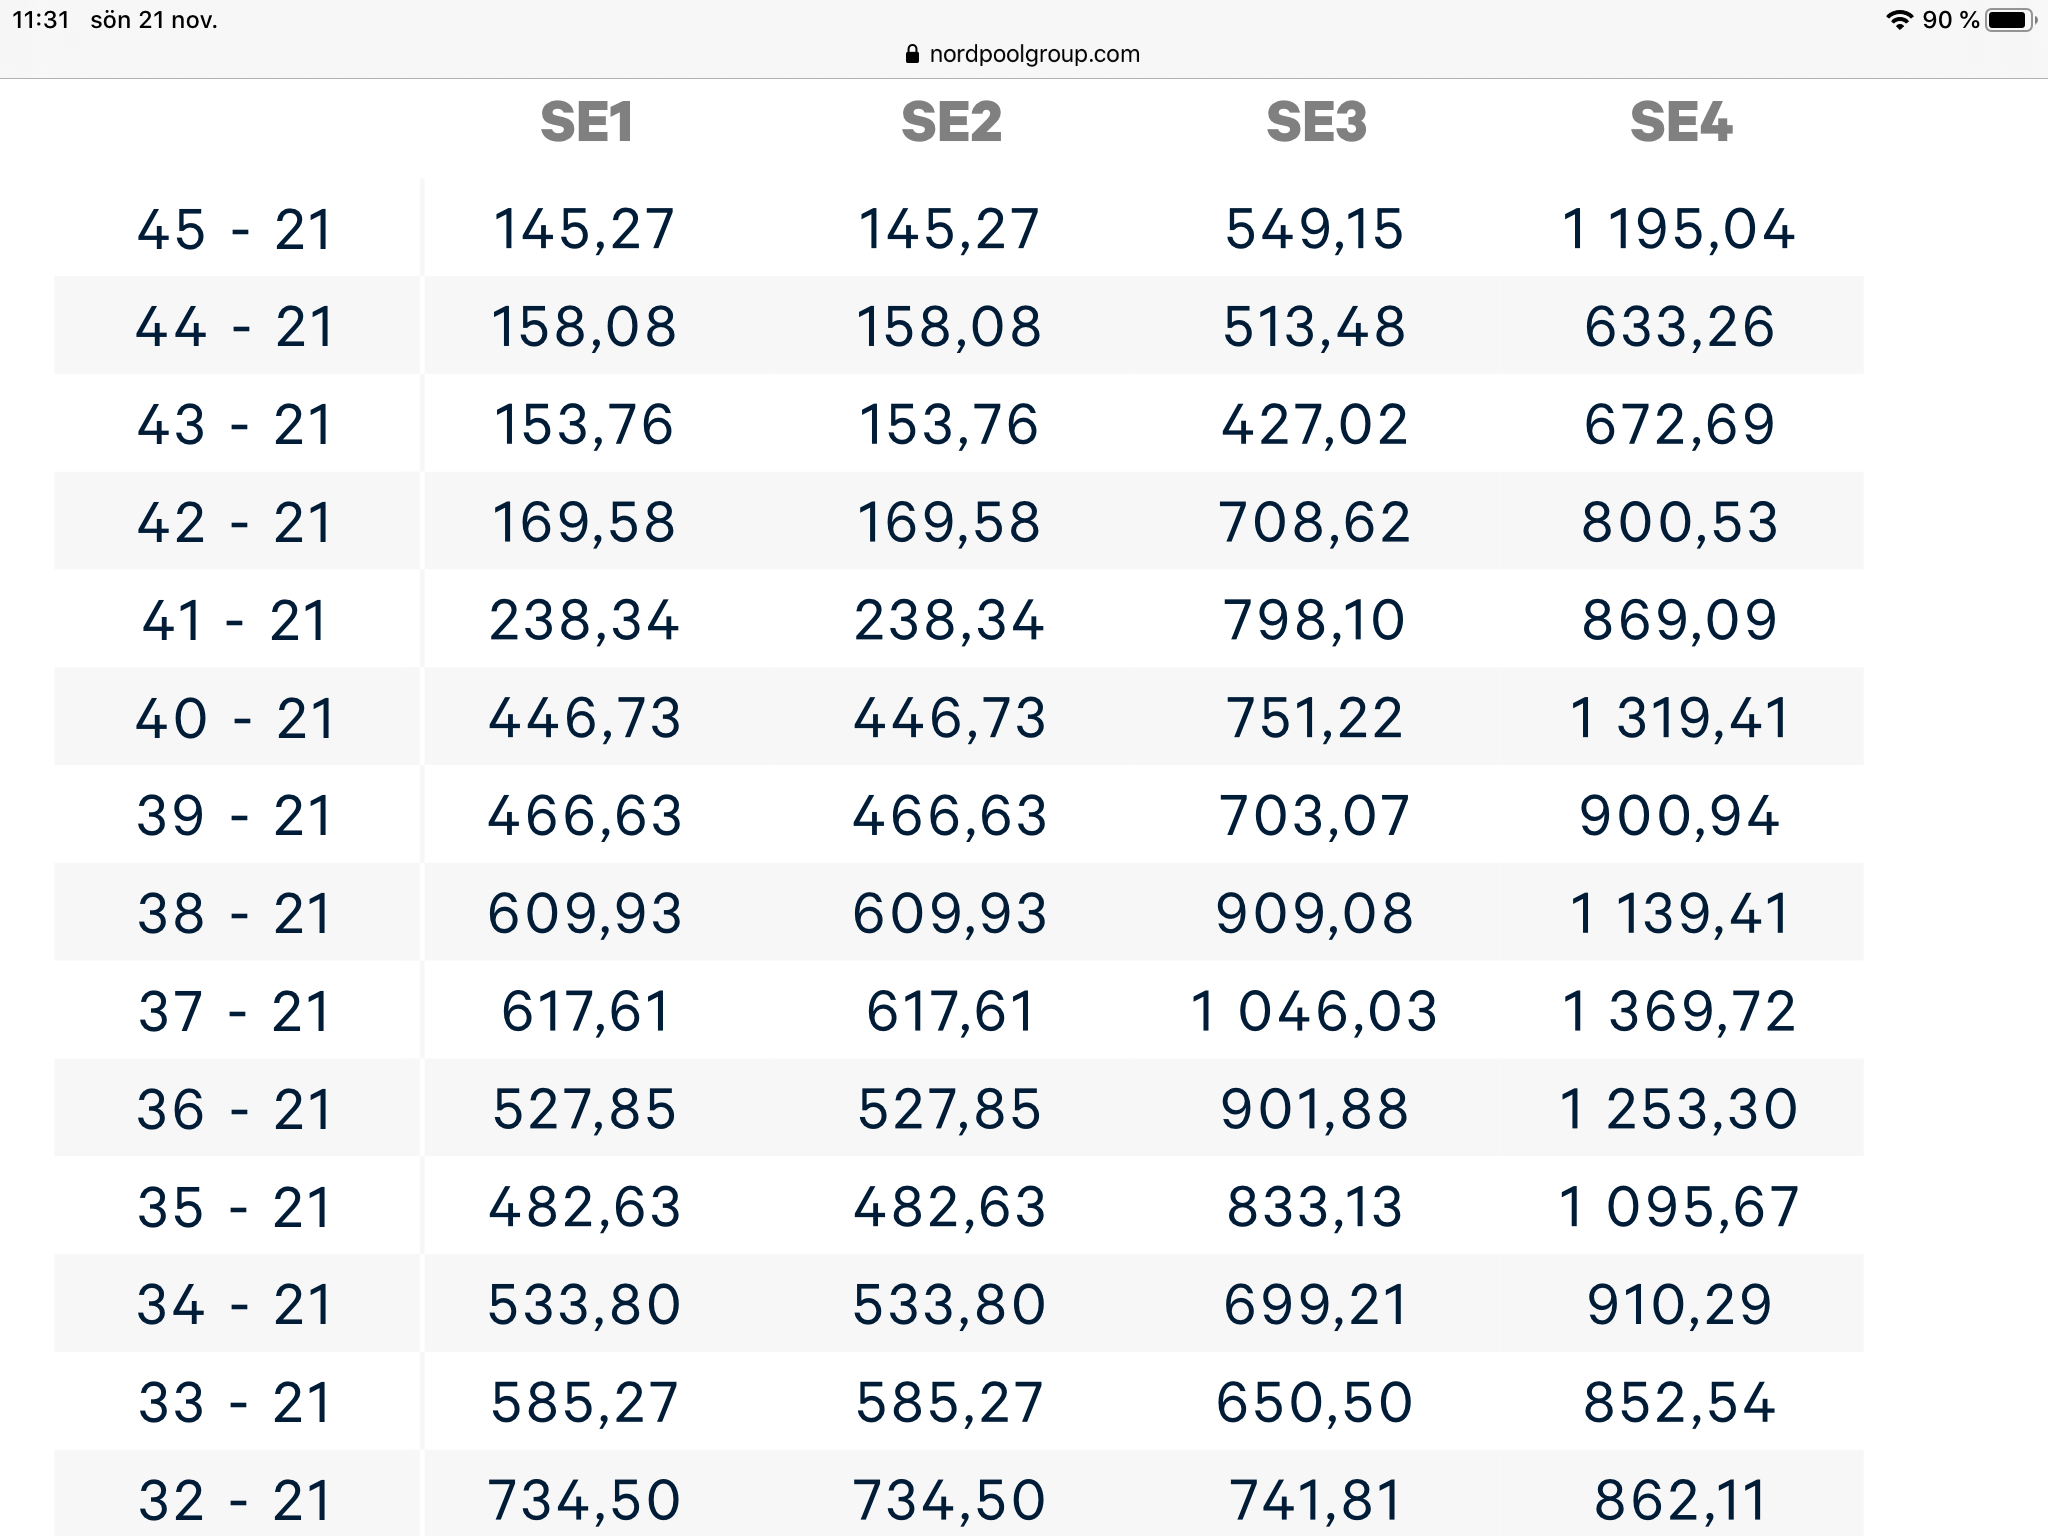
Task: Select the SE1 column header
Action: coord(587,123)
